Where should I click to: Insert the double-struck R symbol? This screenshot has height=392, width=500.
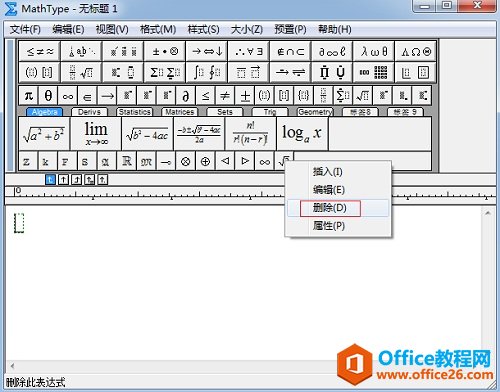127,161
